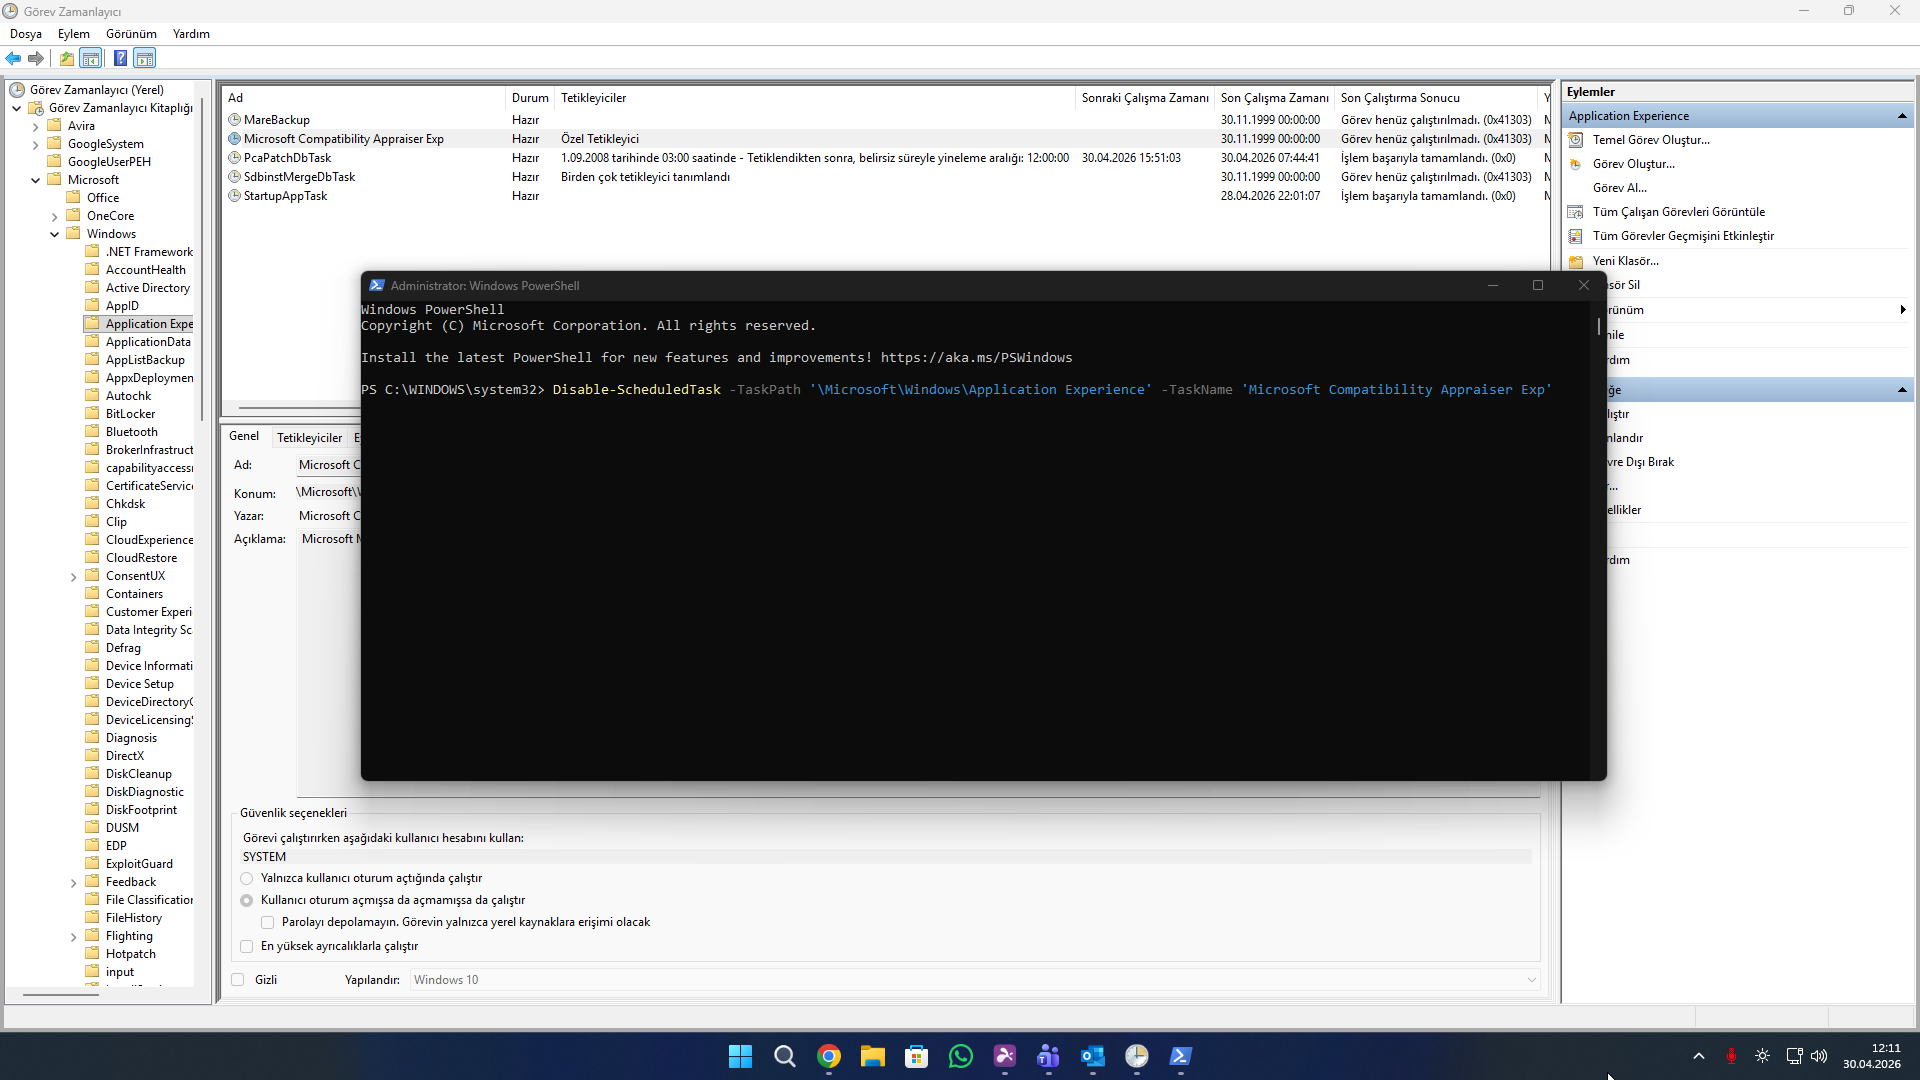The height and width of the screenshot is (1080, 1920).
Task: Show hidden system tray icons chevron
Action: [x=1699, y=1056]
